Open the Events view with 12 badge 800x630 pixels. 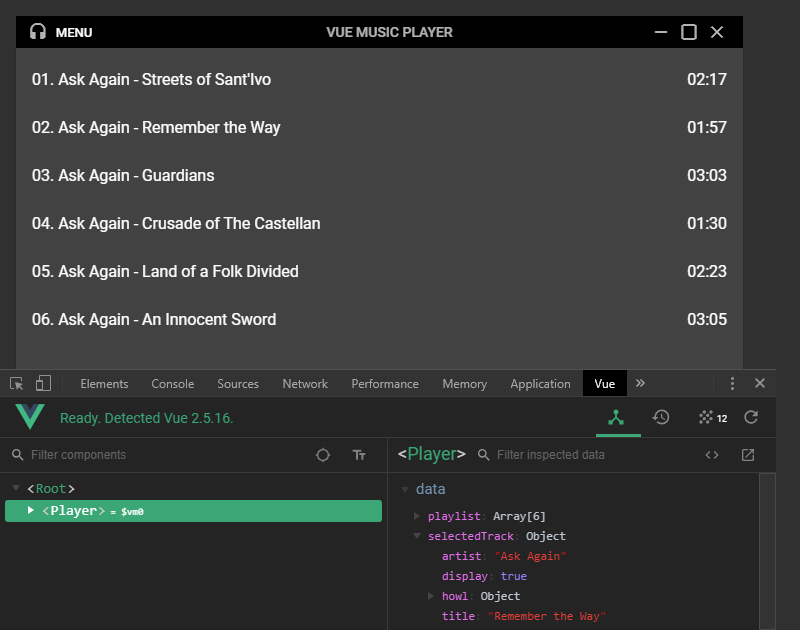click(x=712, y=418)
